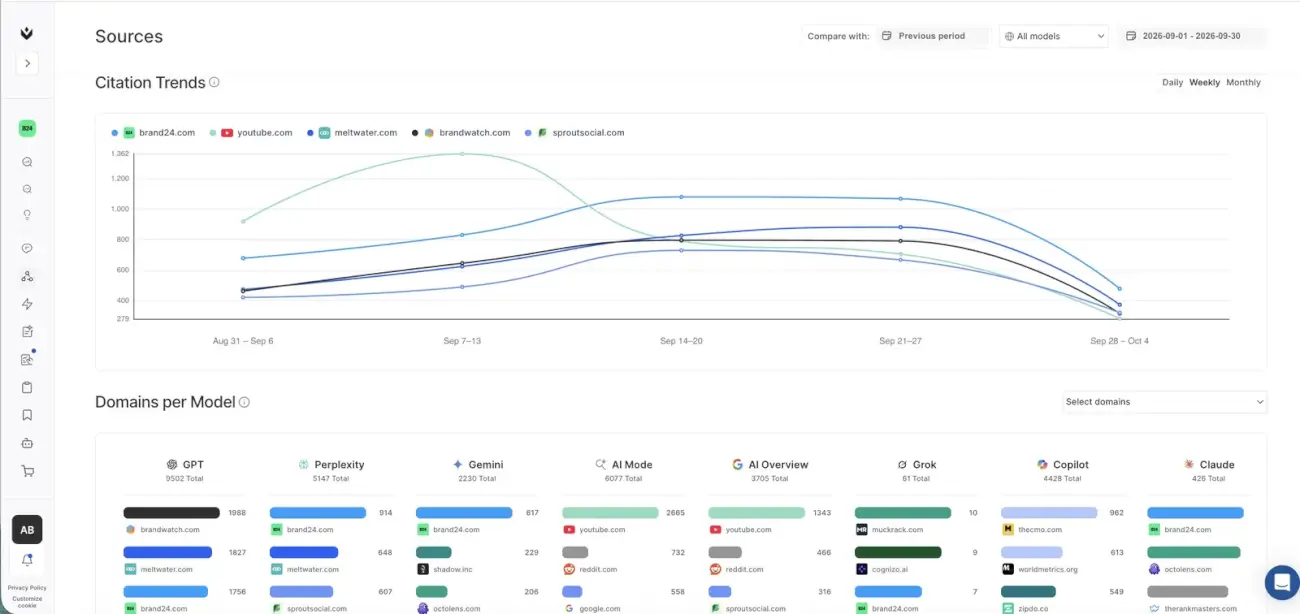Click the black brandwatch.com bar under GPT
Screen dimensions: 1300x614
click(172, 512)
